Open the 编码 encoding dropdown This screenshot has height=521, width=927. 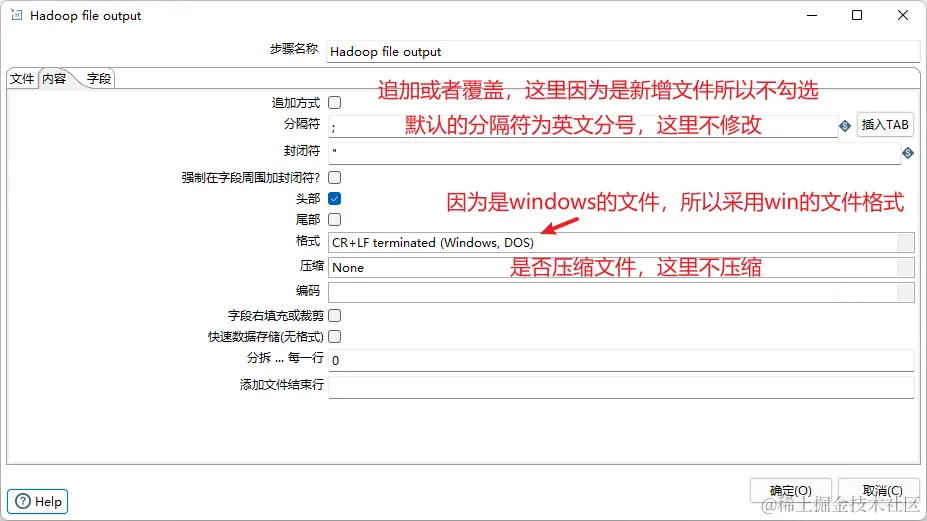point(905,292)
